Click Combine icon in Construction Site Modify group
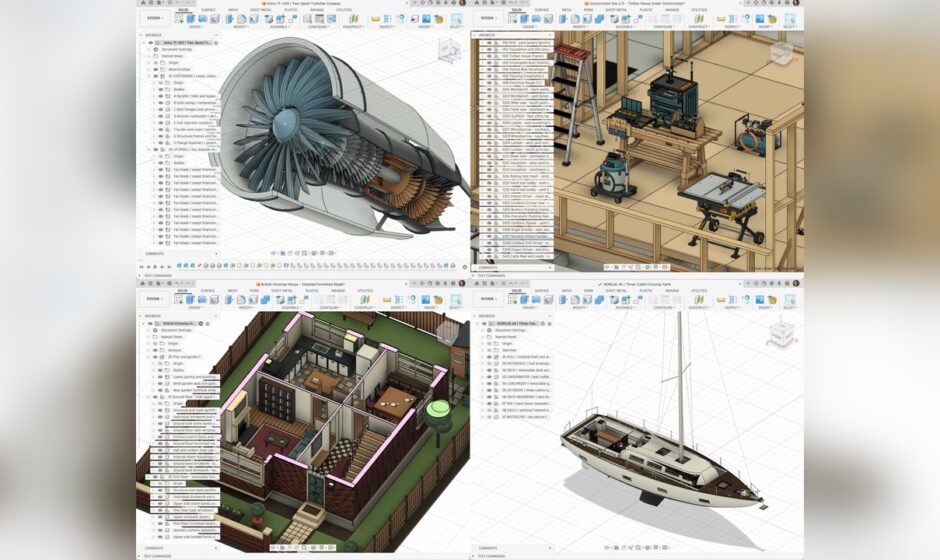The width and height of the screenshot is (940, 560). (599, 19)
